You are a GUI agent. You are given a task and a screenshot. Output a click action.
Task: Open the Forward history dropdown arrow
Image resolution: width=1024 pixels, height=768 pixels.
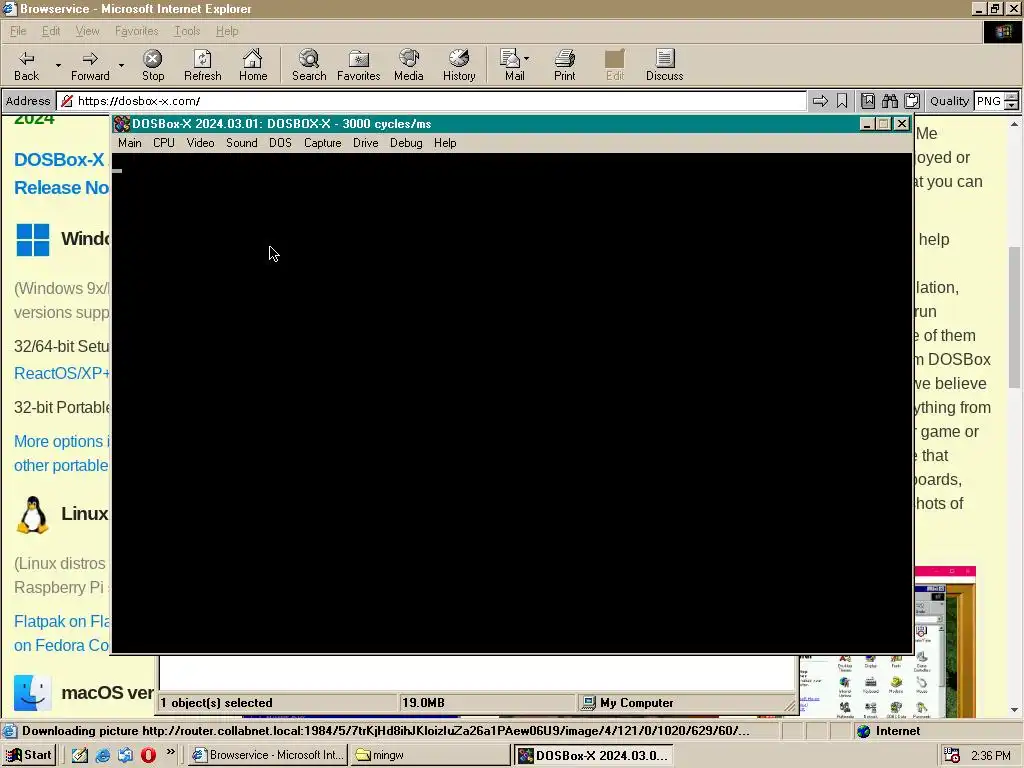click(121, 65)
